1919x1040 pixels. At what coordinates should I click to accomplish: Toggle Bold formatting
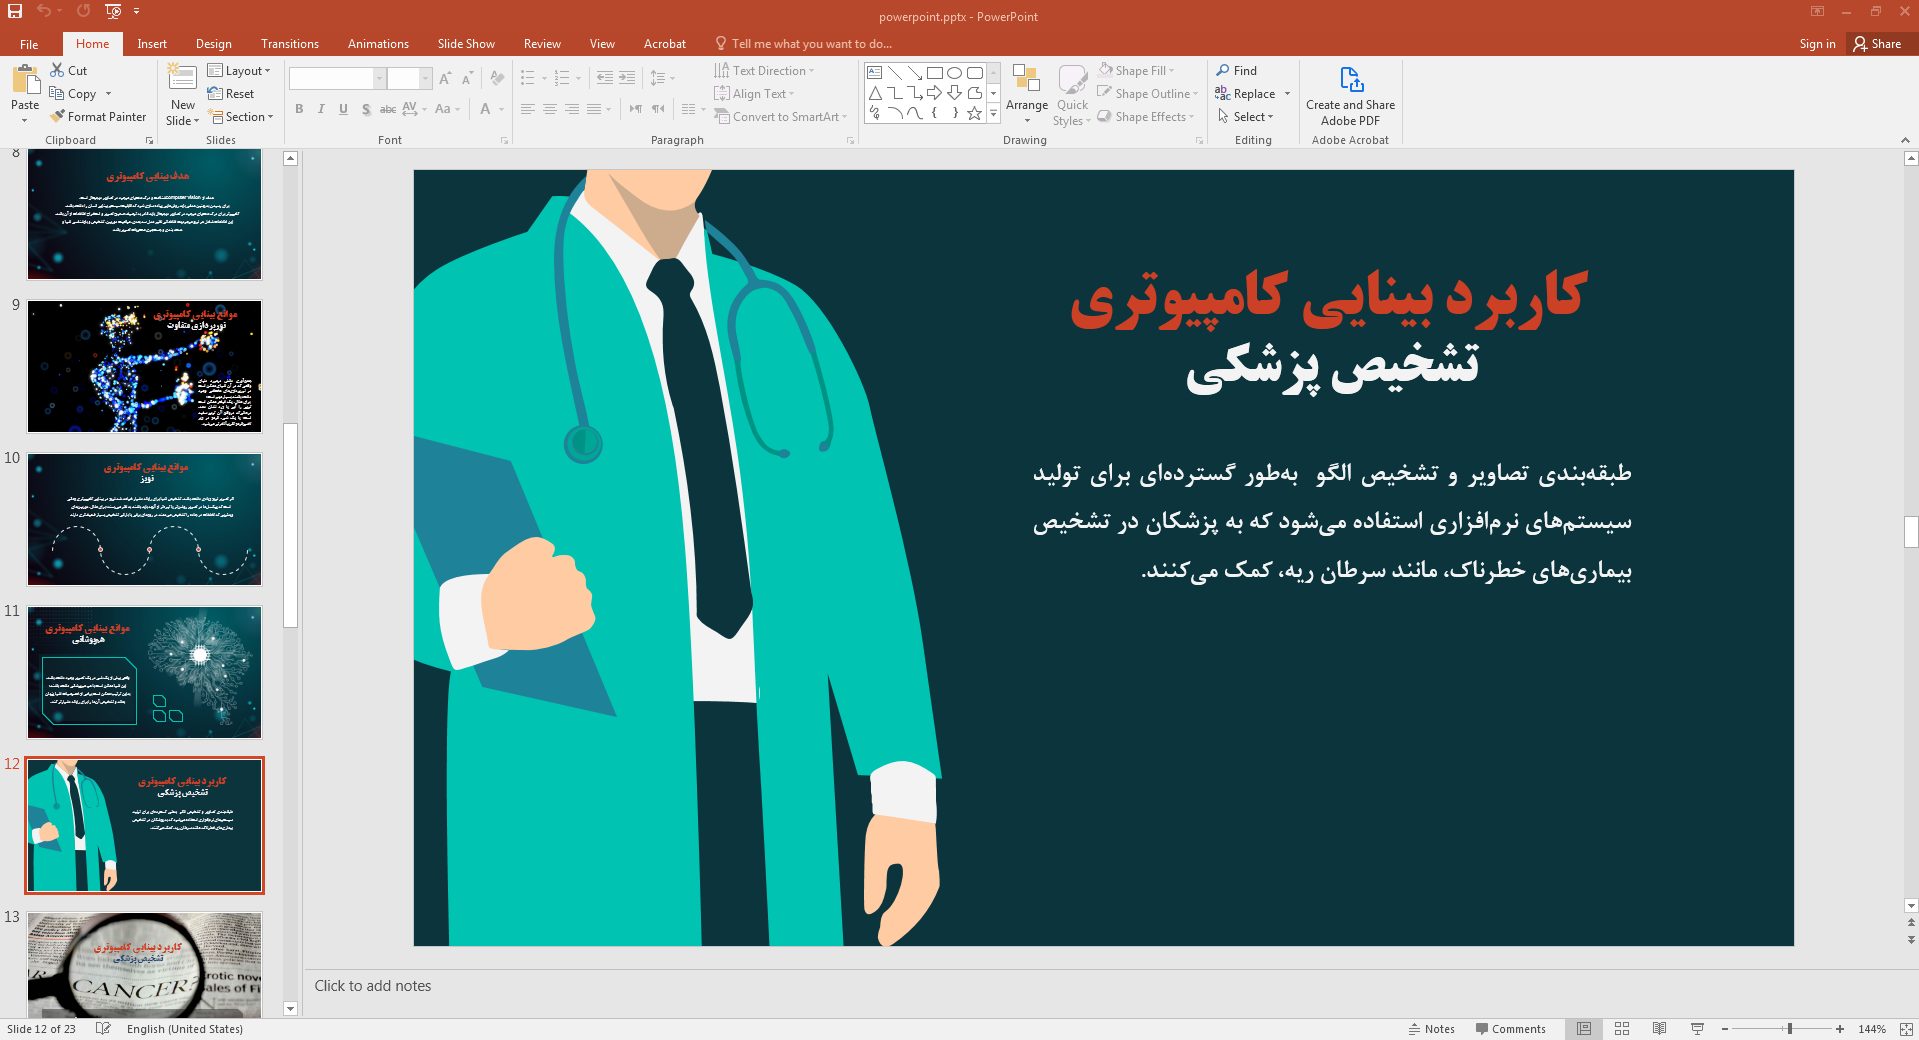click(x=299, y=109)
